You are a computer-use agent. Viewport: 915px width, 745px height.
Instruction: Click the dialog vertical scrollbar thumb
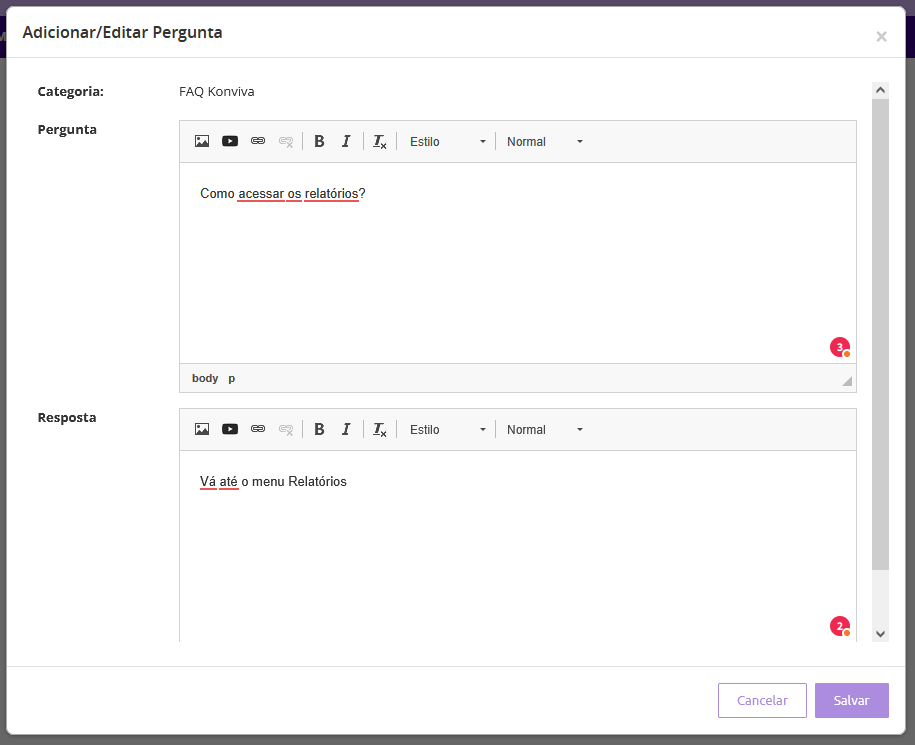click(x=880, y=330)
